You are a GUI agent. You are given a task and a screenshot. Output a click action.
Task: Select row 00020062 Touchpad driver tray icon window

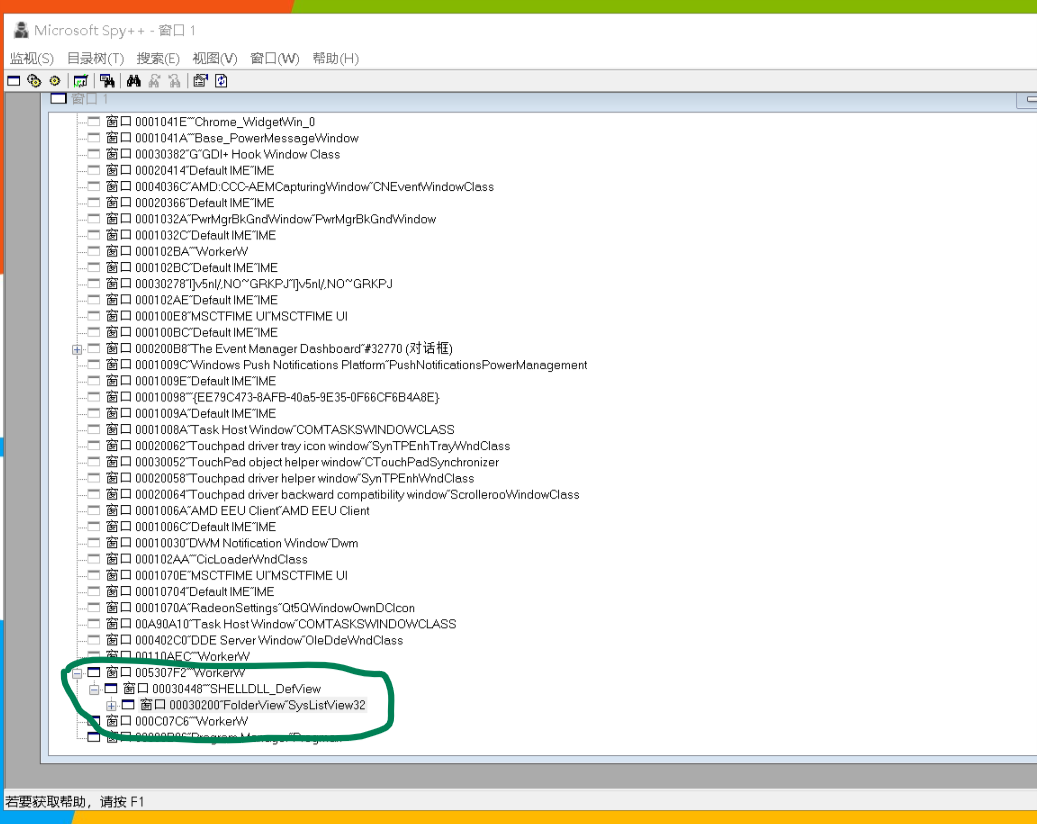308,446
